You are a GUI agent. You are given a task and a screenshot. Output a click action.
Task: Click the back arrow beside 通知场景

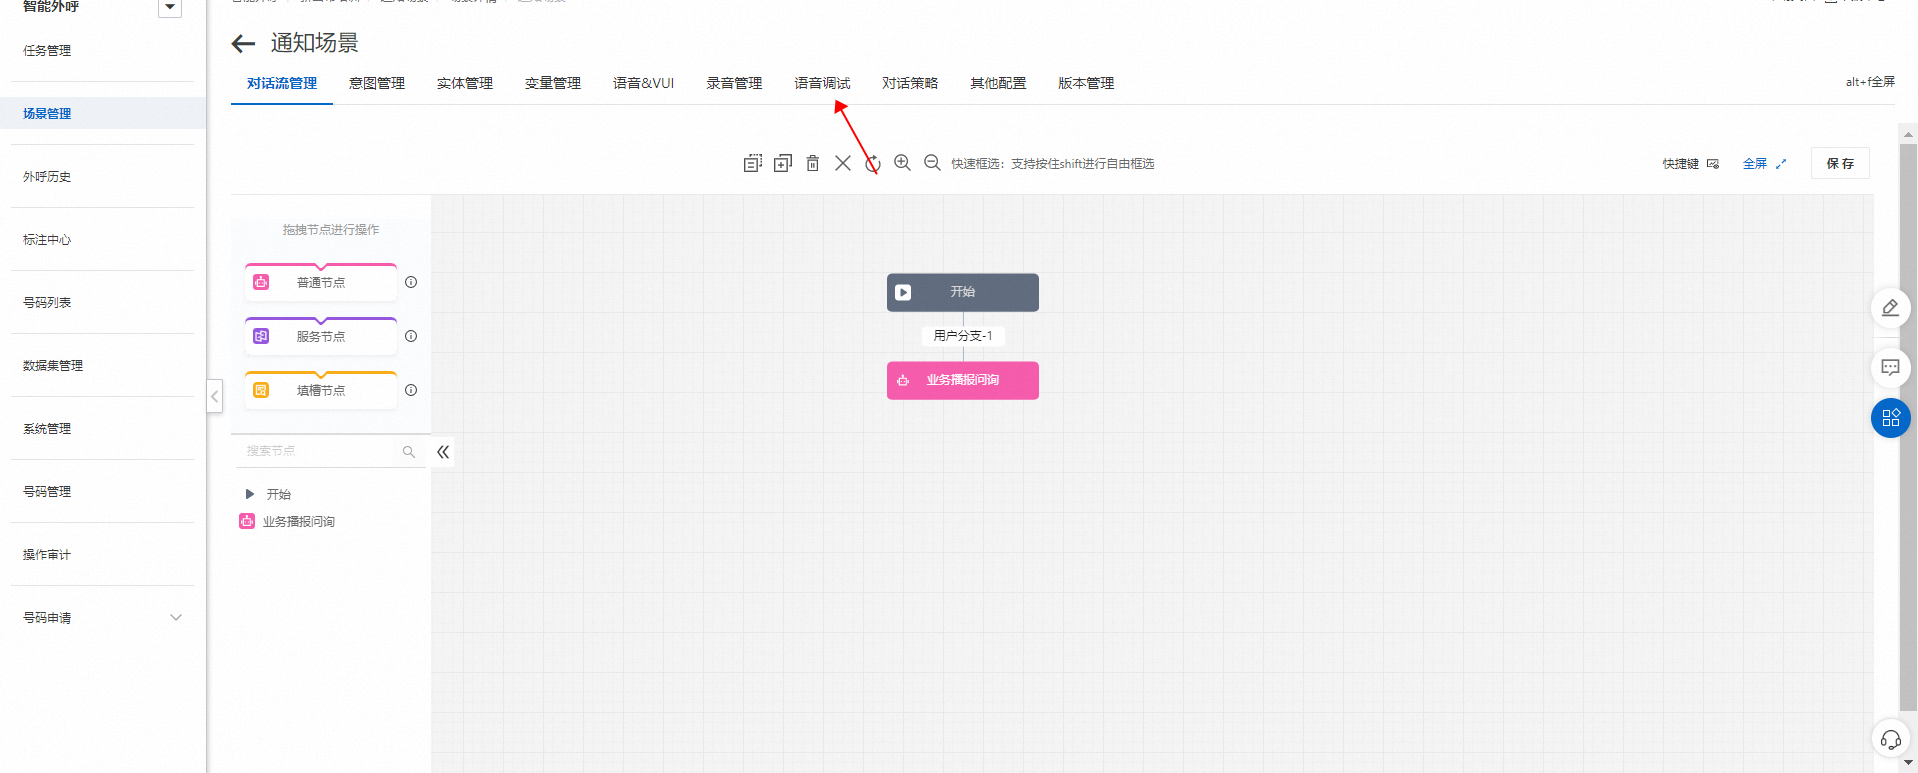(x=243, y=43)
